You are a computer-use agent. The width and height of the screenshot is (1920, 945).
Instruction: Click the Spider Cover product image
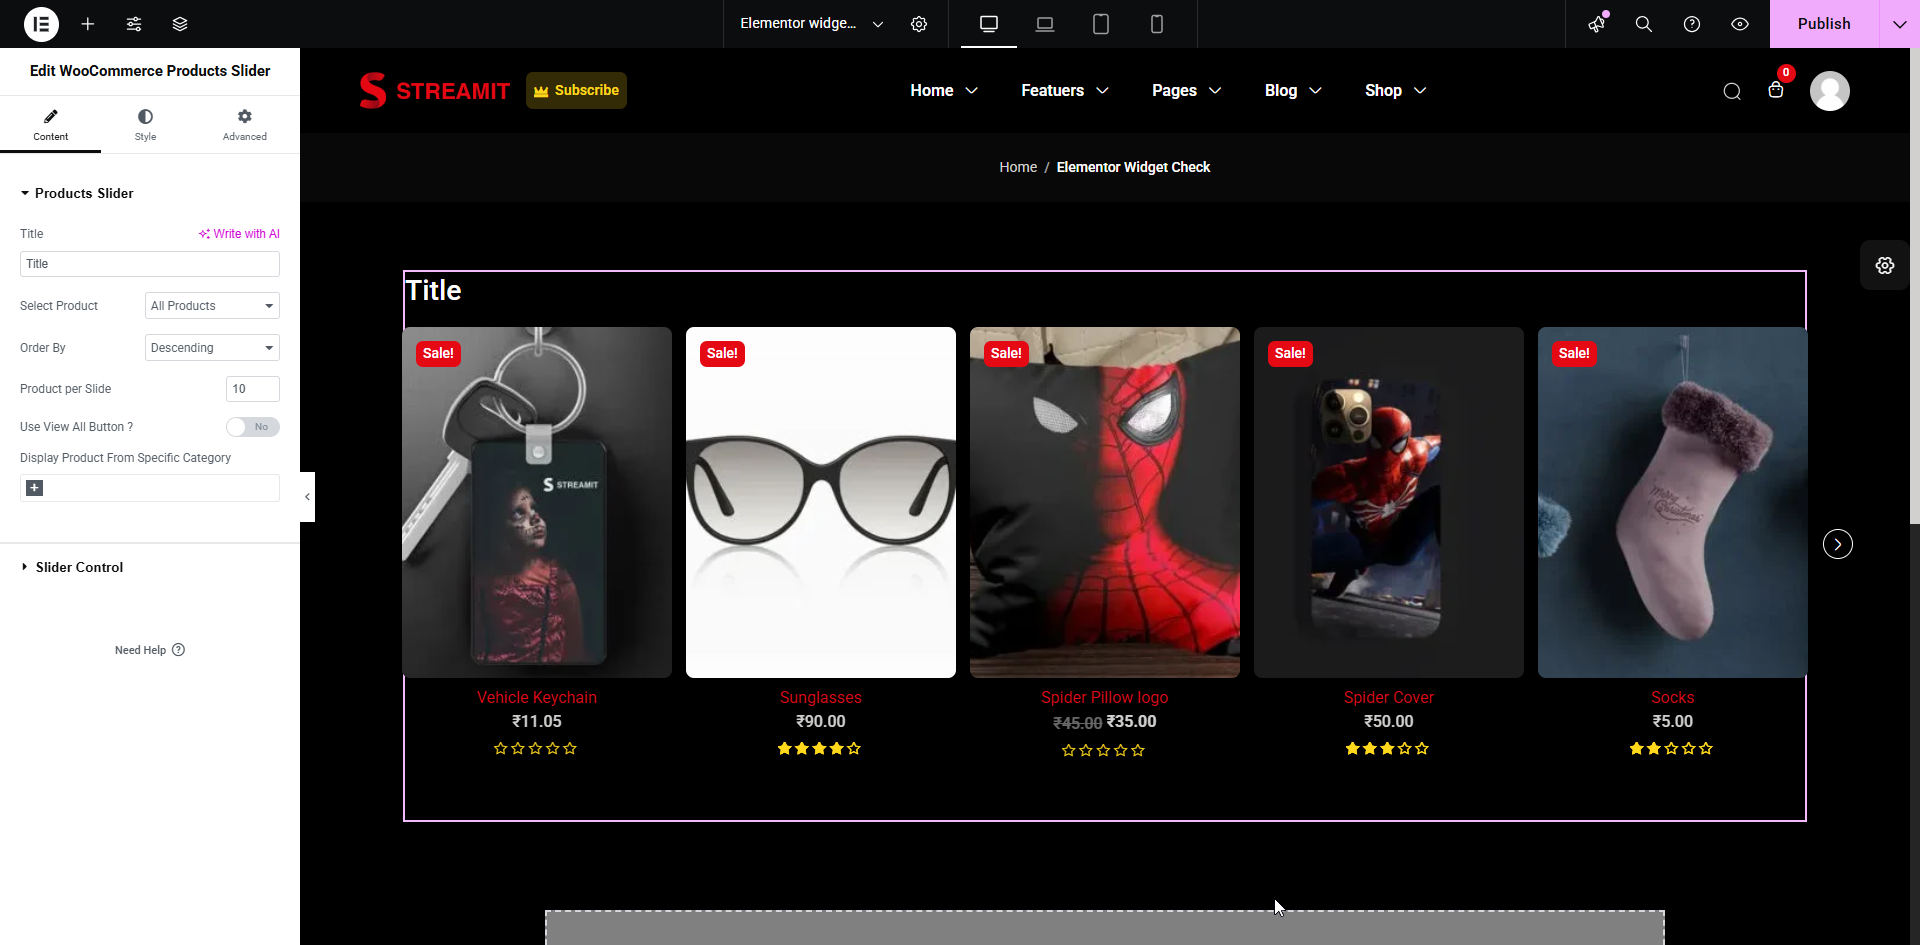(1389, 502)
